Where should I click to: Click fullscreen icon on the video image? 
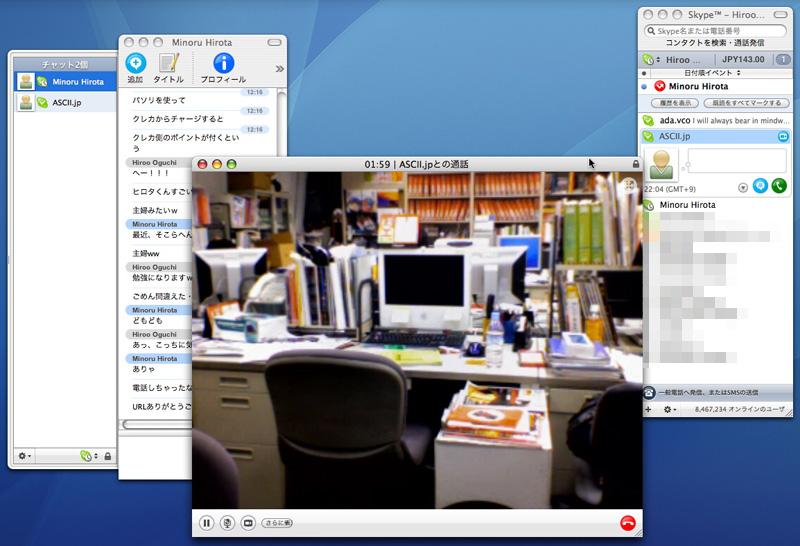(x=630, y=184)
